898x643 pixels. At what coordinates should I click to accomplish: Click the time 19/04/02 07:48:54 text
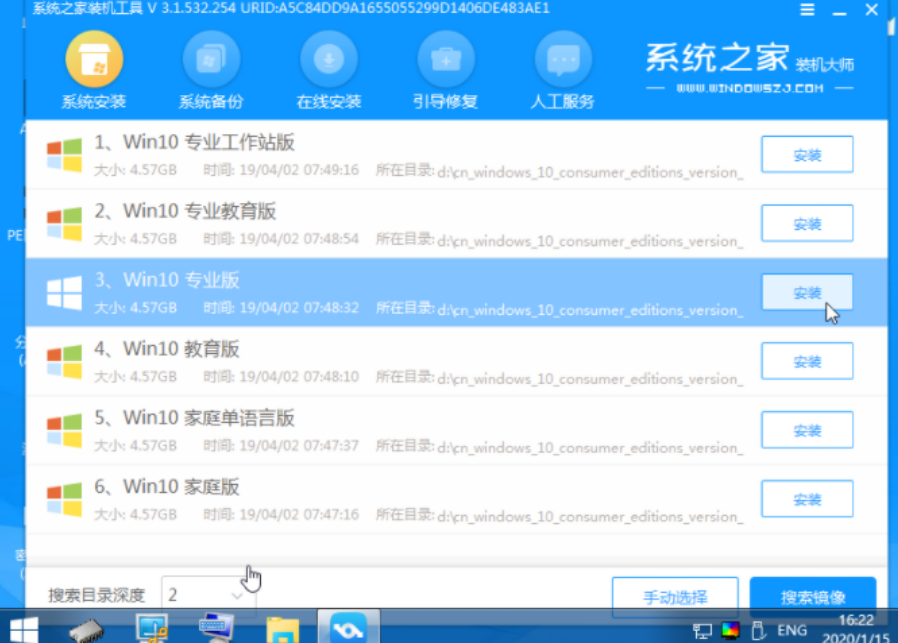point(298,239)
